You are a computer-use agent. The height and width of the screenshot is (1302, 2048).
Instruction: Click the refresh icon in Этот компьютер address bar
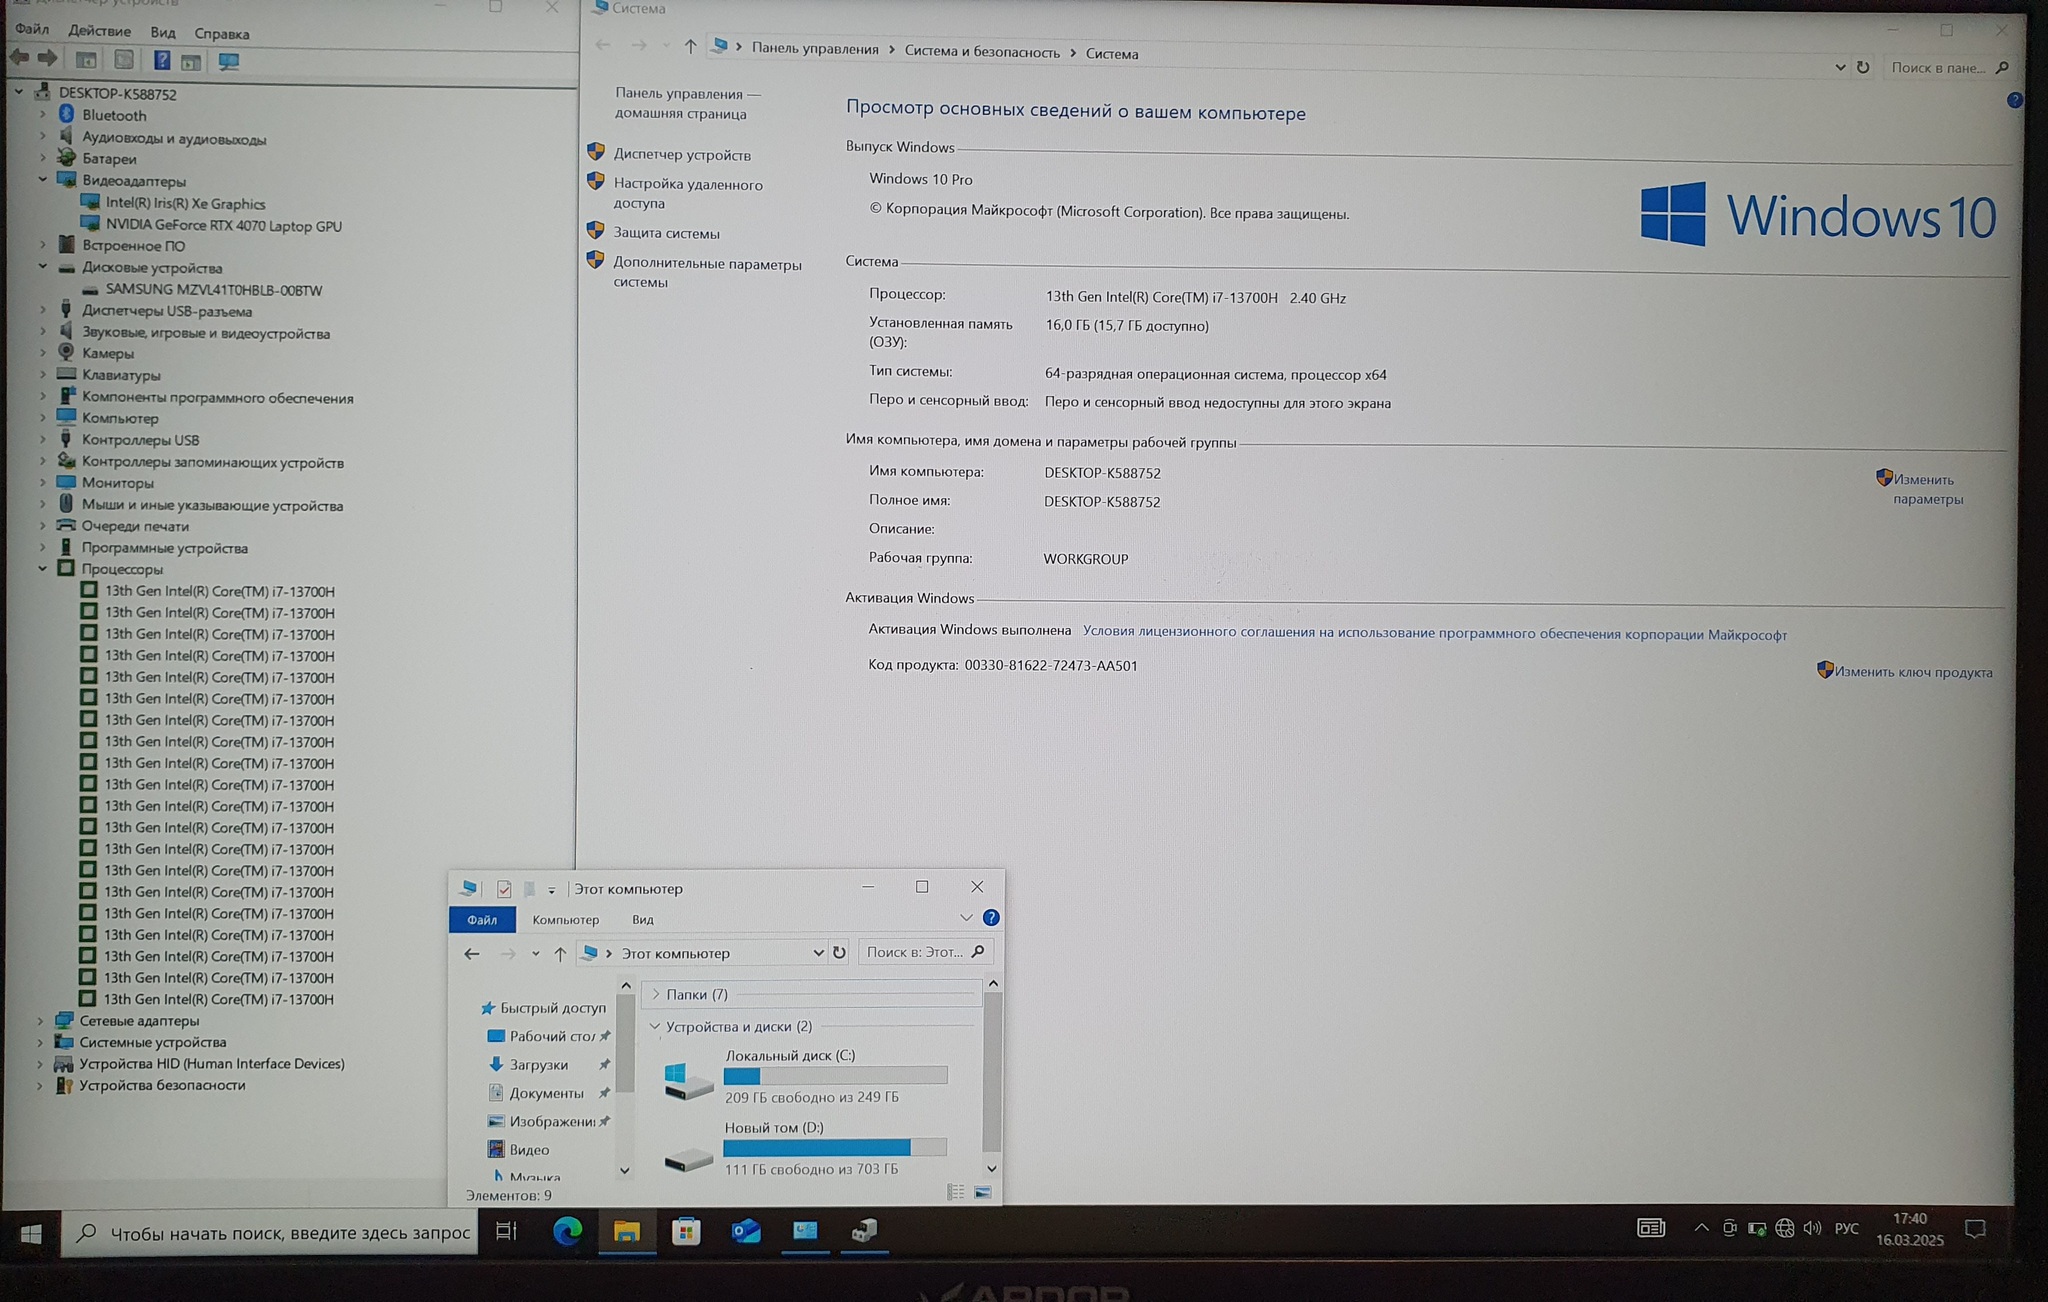840,953
